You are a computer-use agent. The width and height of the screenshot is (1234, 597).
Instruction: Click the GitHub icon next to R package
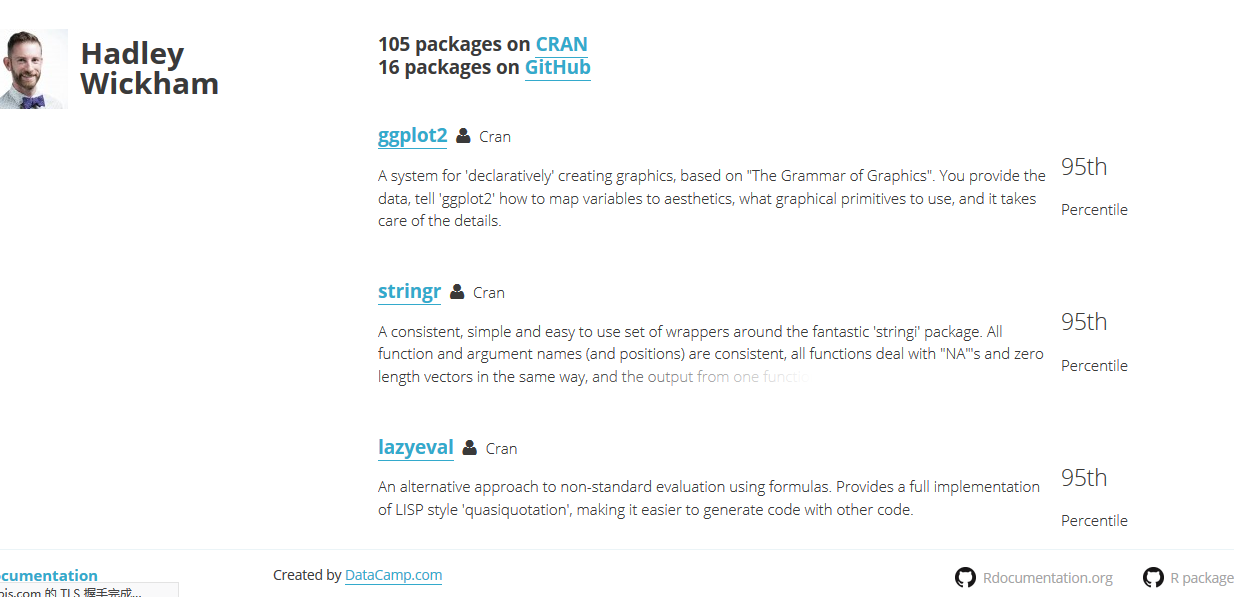click(1153, 577)
